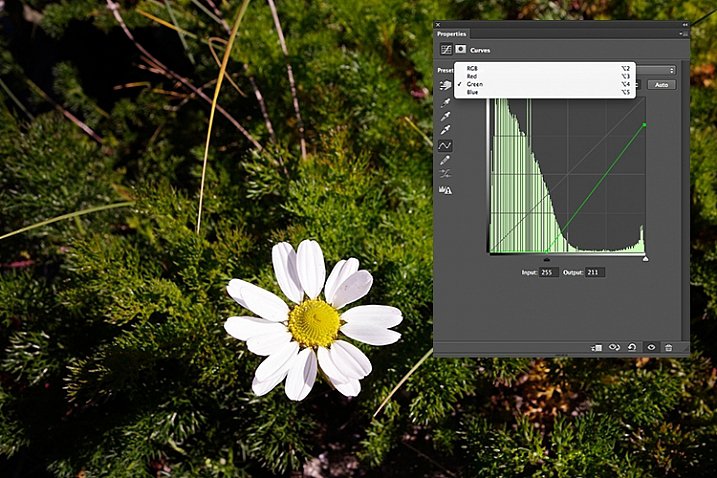Open the Properties panel flyout menu
Viewport: 717px width, 478px height.
click(682, 34)
